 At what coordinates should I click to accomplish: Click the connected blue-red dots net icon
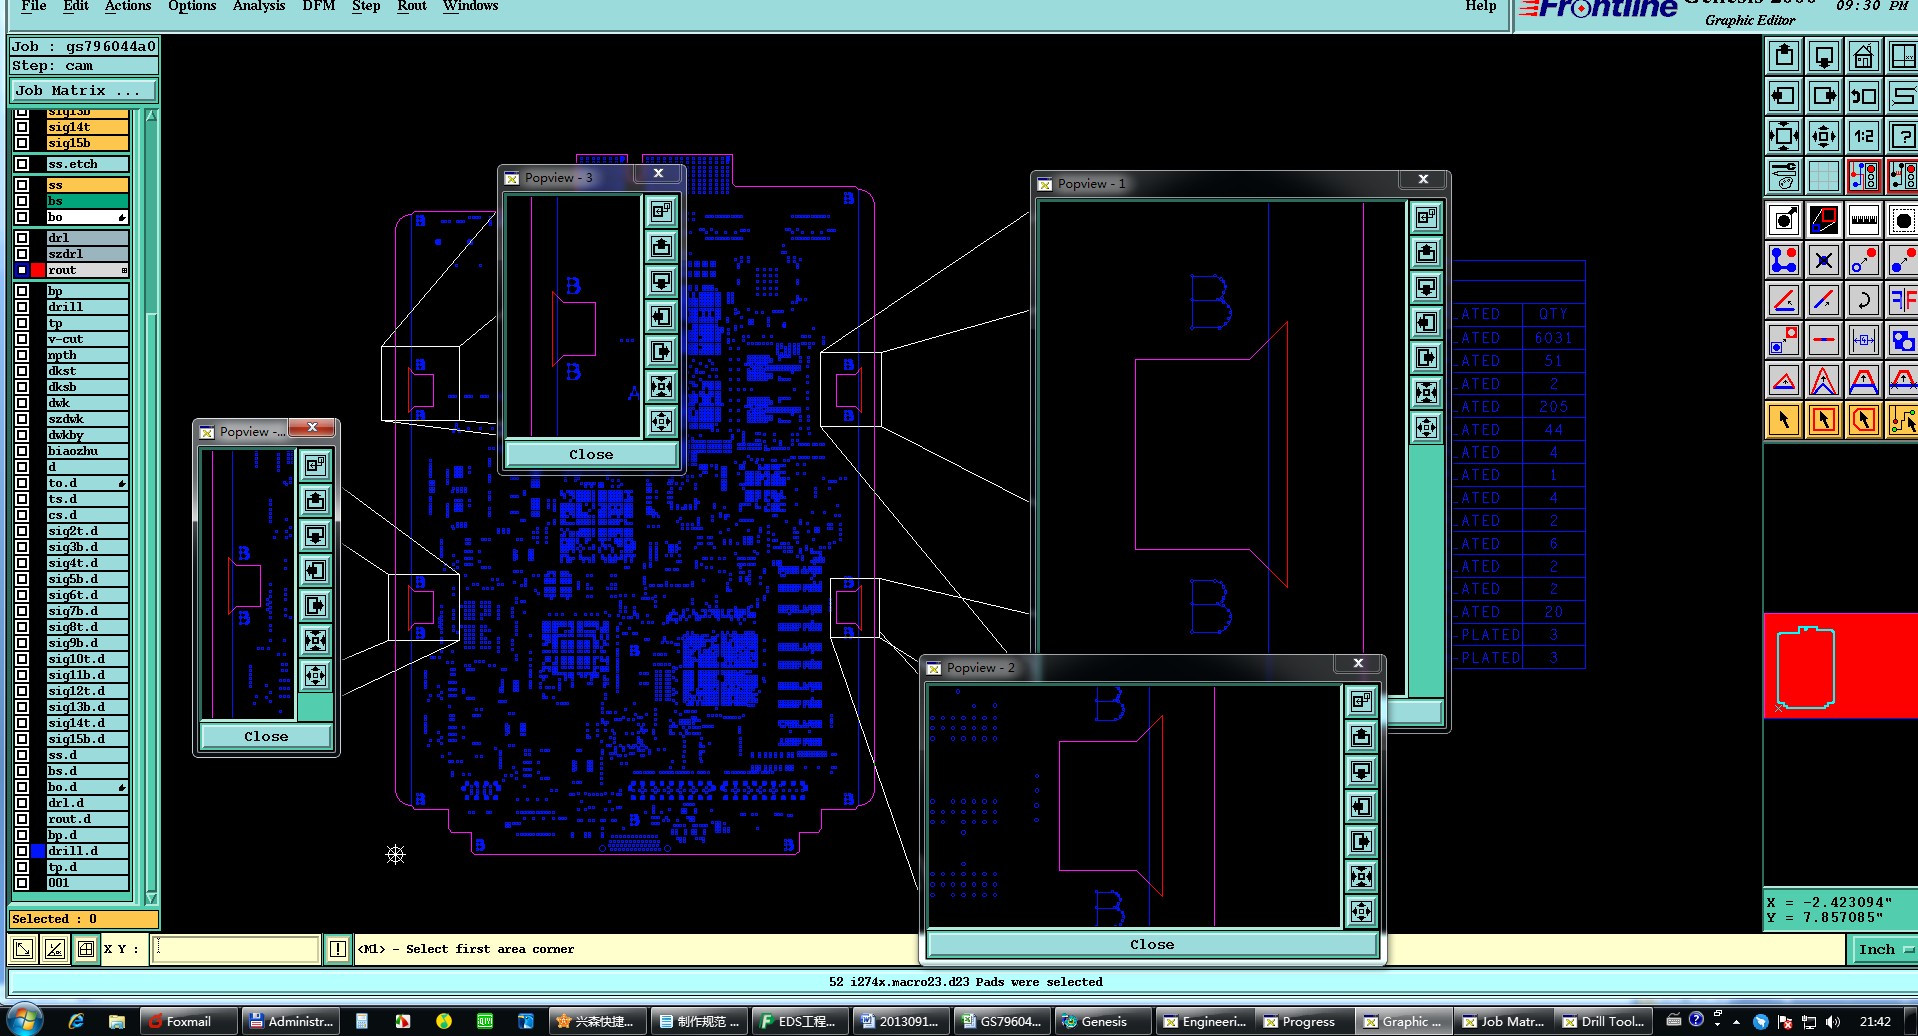point(1784,260)
